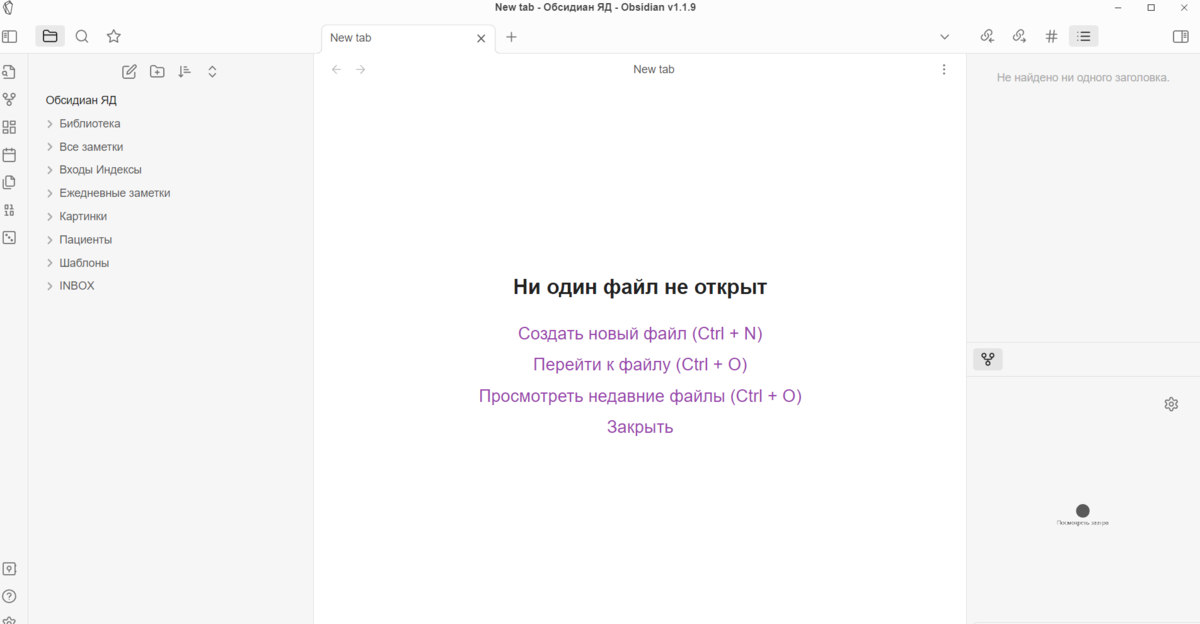
Task: Click the binary digits ribbon icon
Action: coord(10,210)
